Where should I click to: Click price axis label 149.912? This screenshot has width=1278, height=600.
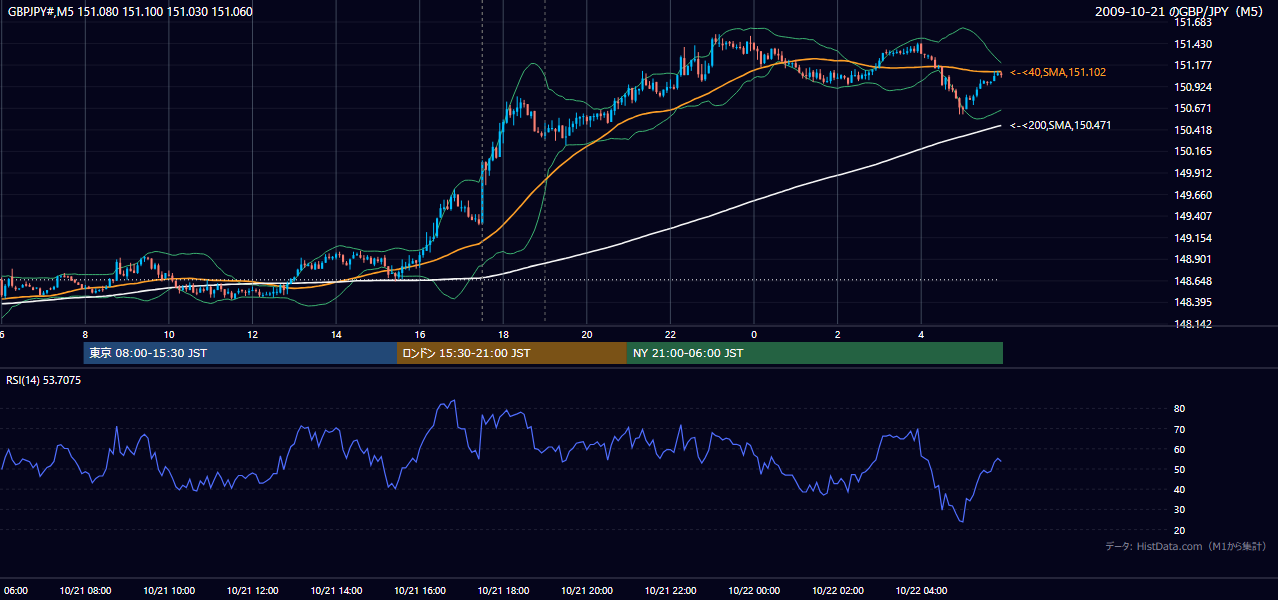click(1192, 173)
